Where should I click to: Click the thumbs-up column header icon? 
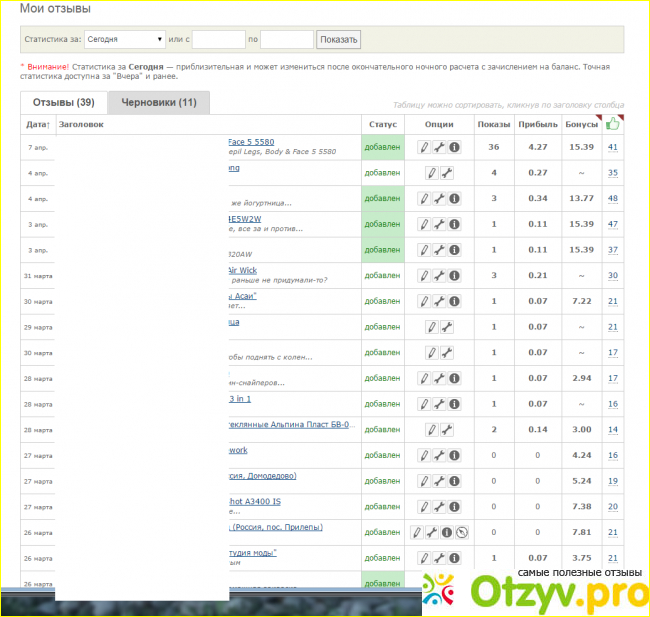tap(613, 124)
